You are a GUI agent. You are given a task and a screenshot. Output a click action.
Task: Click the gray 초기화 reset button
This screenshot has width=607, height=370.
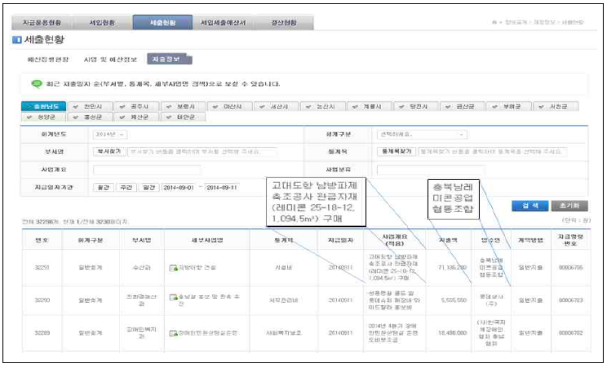[569, 206]
